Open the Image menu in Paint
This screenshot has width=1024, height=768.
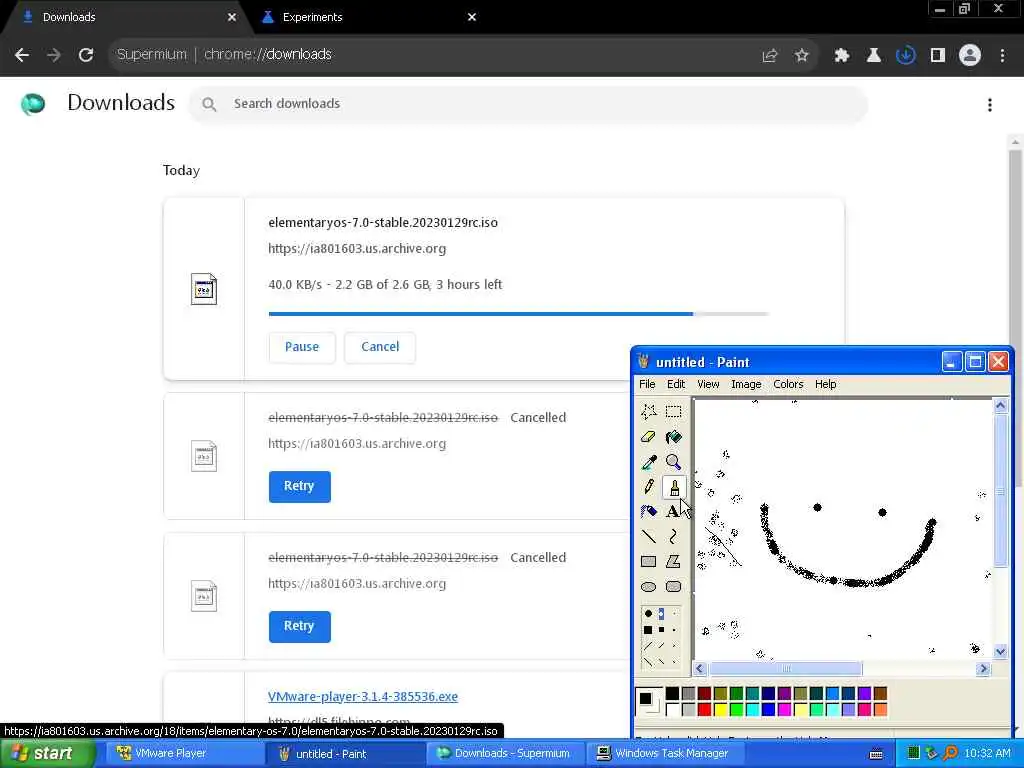(746, 384)
